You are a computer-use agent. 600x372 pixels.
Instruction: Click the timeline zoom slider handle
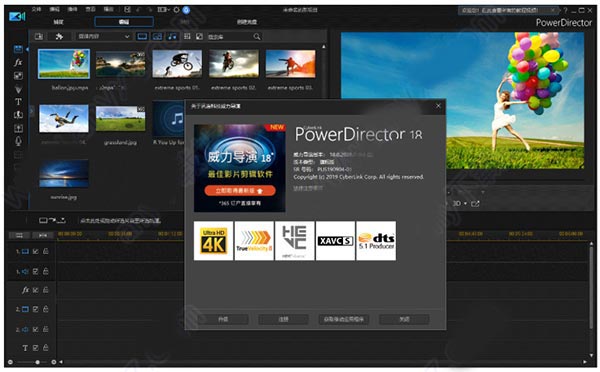click(x=38, y=362)
